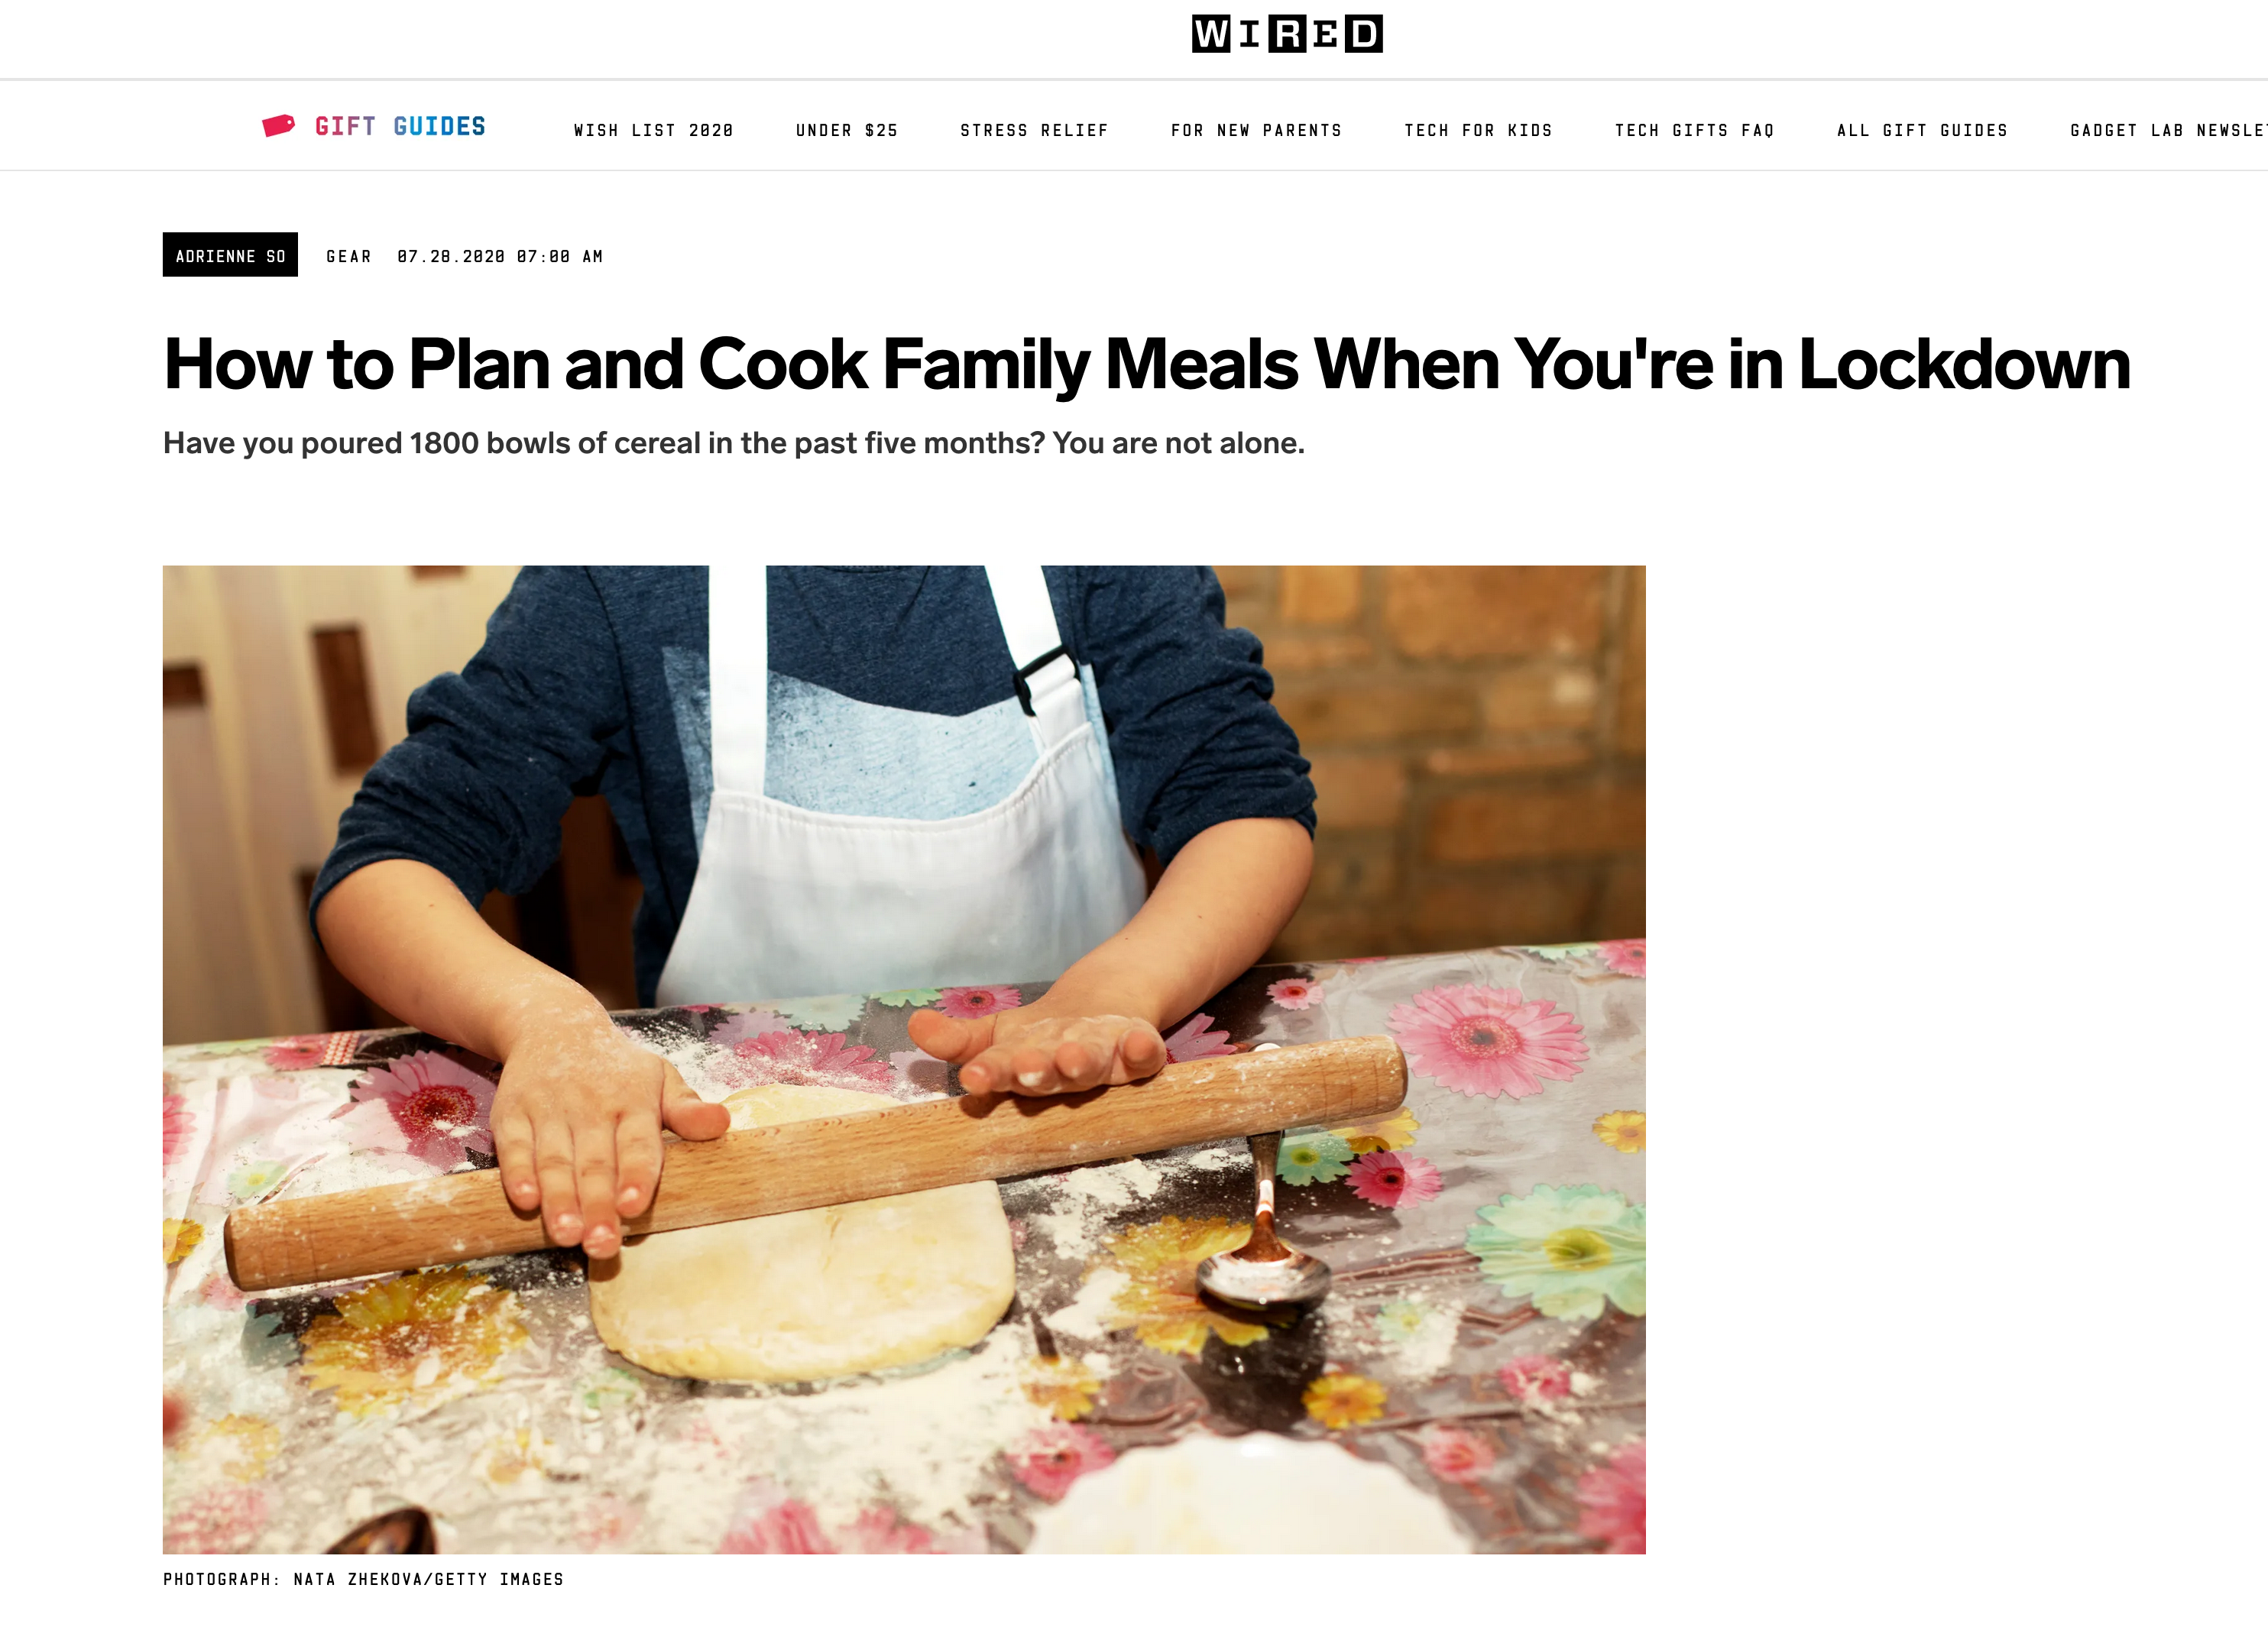Select Tech for Kids in navigation
The image size is (2268, 1640).
[1478, 131]
